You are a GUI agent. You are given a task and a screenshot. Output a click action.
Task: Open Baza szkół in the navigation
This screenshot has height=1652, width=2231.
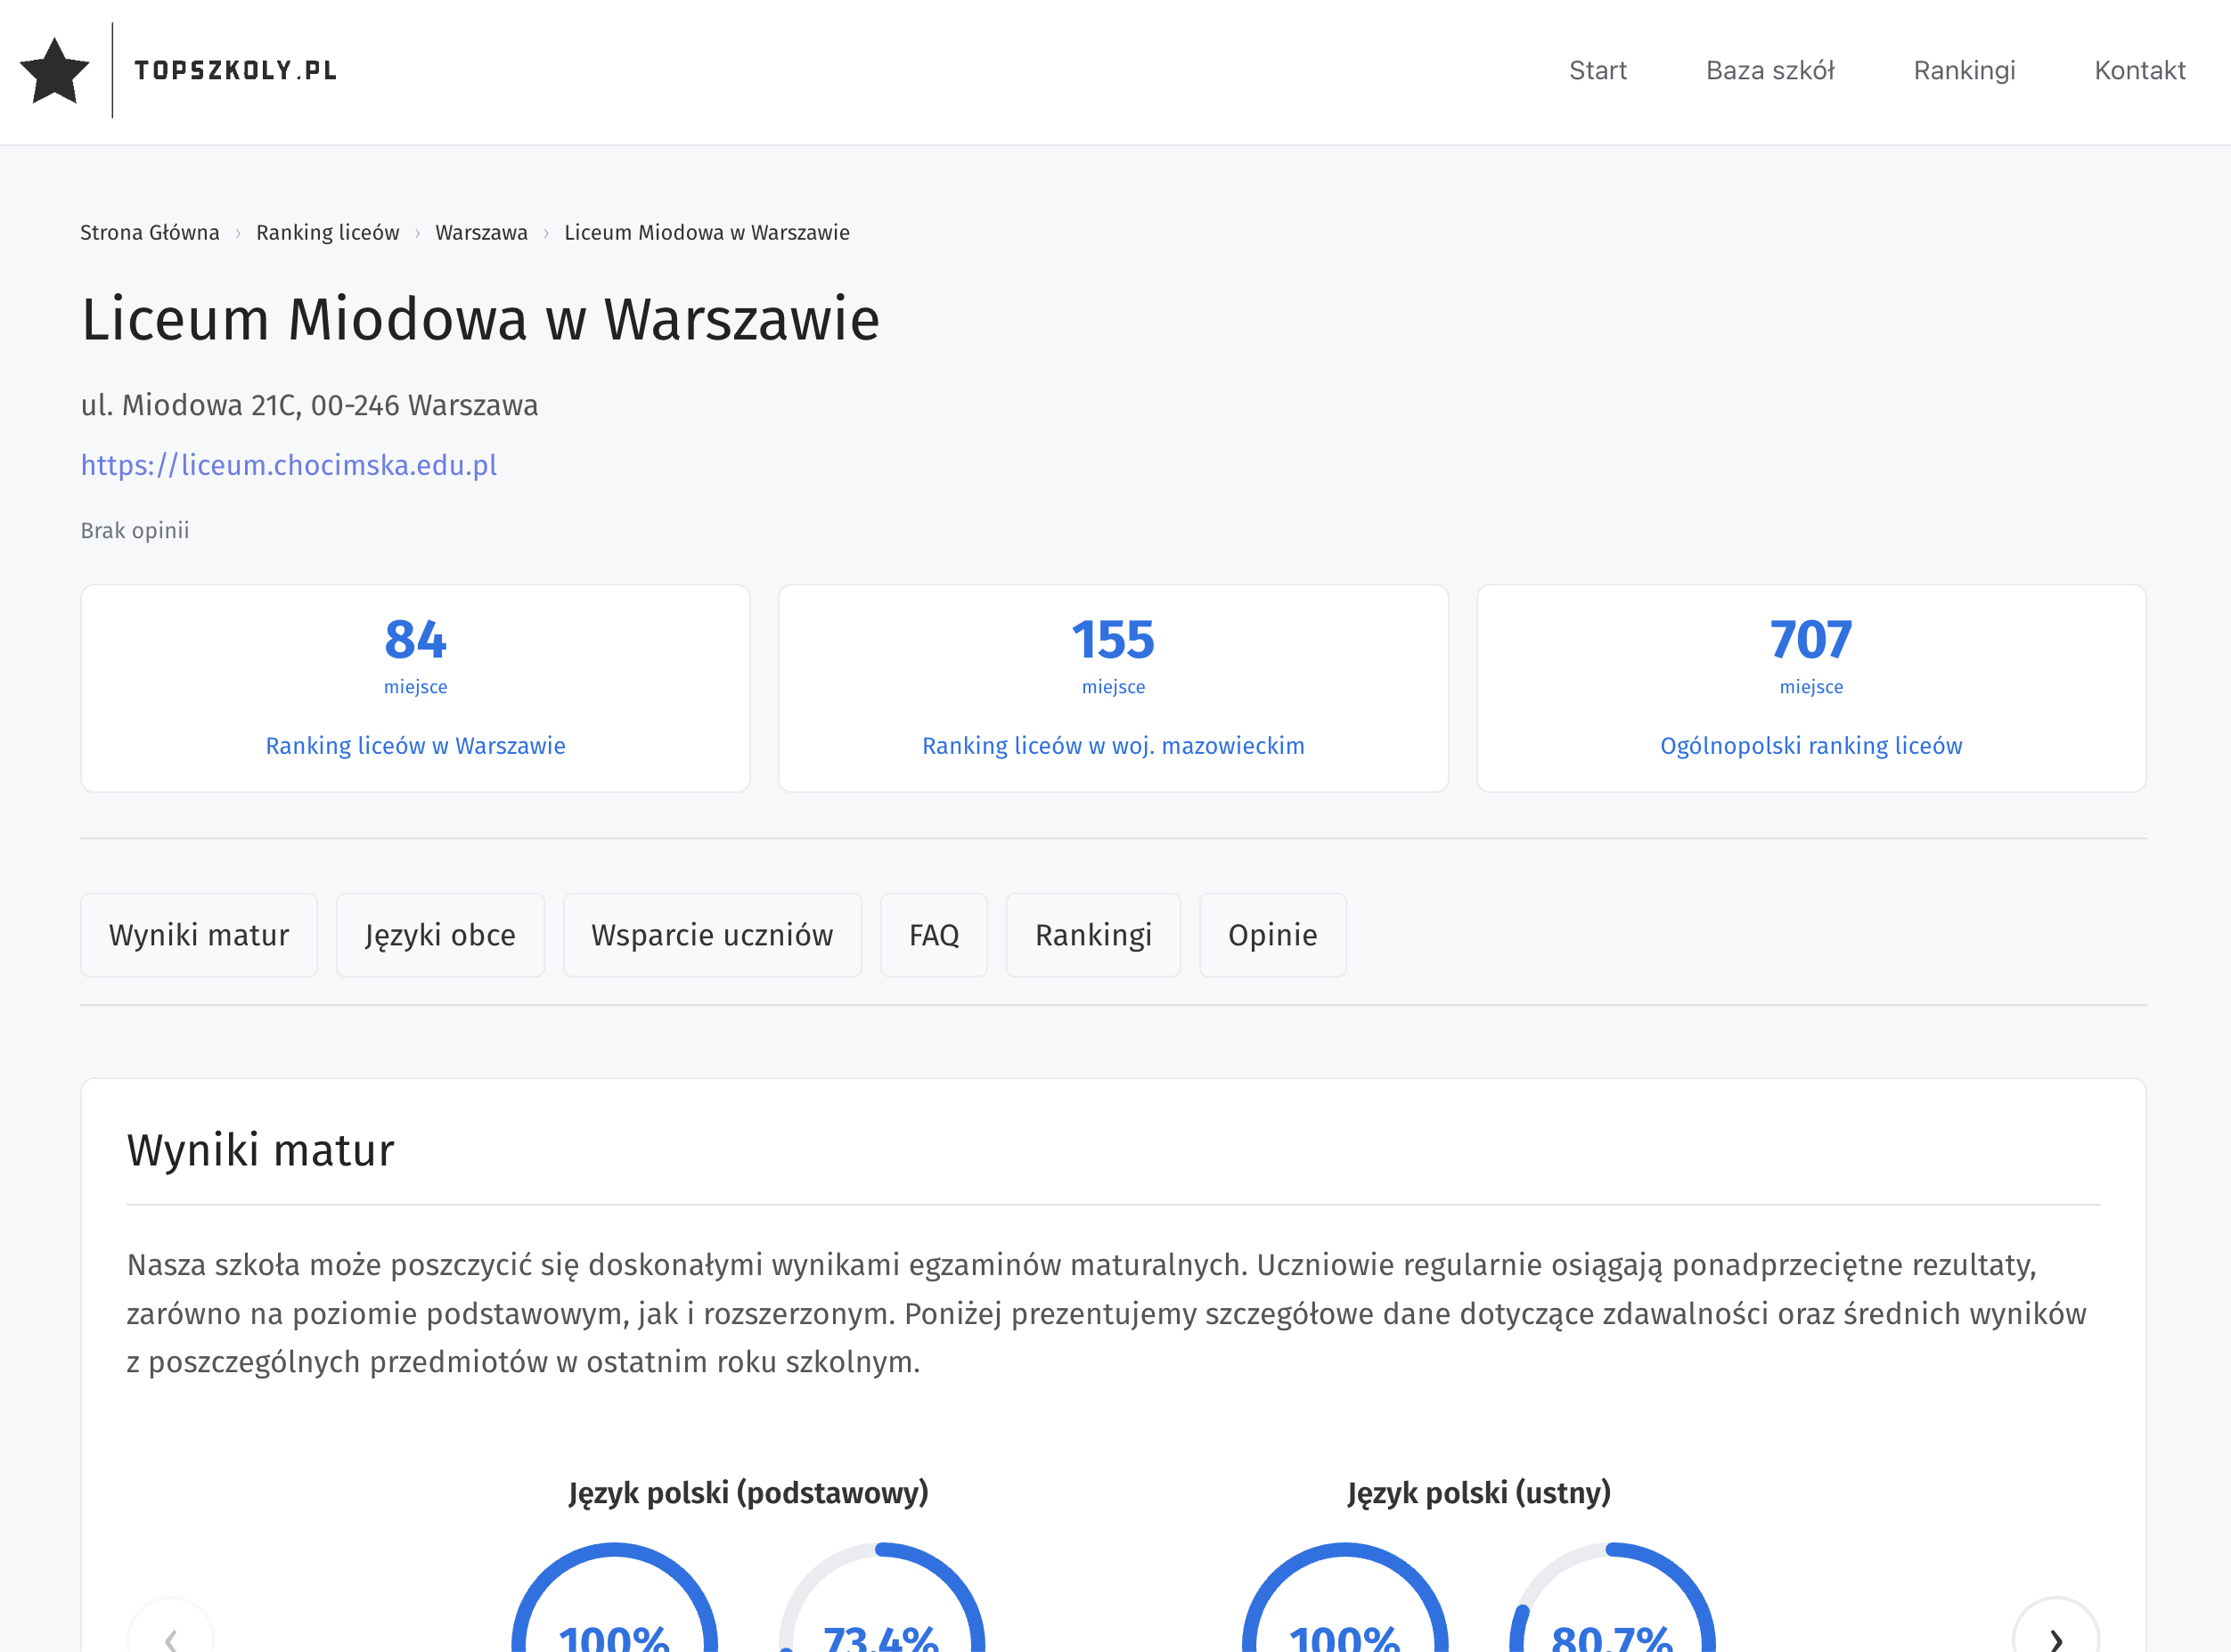[1770, 70]
